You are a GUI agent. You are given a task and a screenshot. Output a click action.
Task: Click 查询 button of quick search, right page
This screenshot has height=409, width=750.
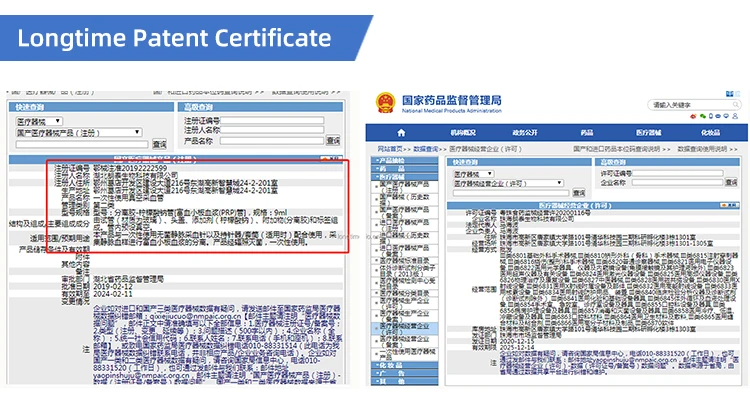pos(579,193)
